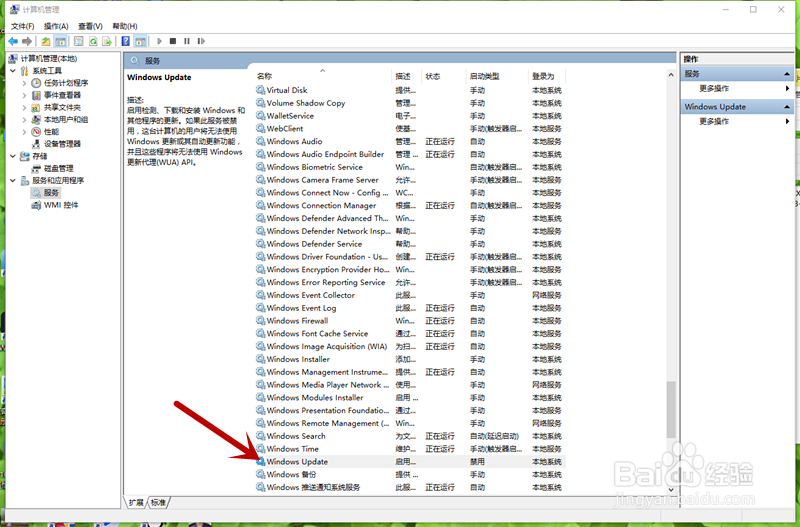
Task: Switch to the 扩展 tab
Action: [x=136, y=503]
